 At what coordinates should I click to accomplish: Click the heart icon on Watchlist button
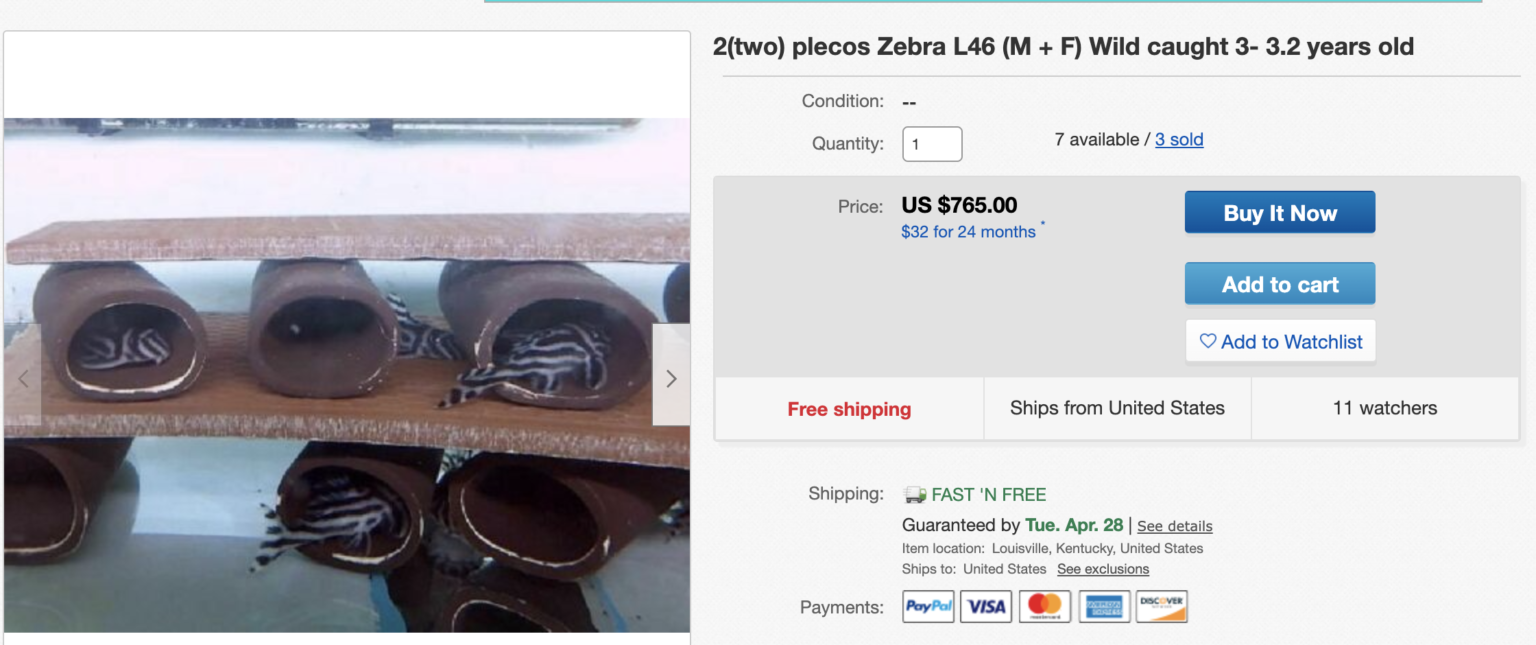[1208, 341]
